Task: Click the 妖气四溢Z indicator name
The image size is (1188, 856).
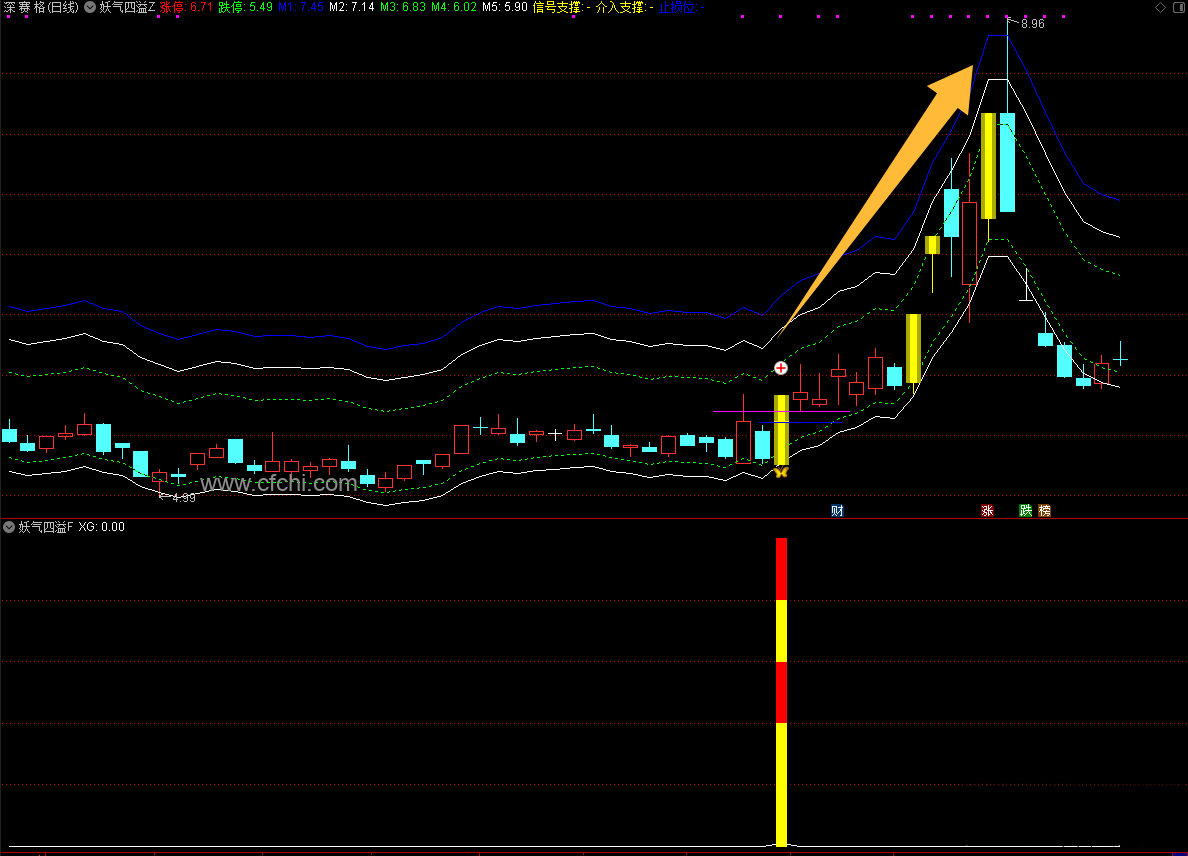Action: pos(127,8)
